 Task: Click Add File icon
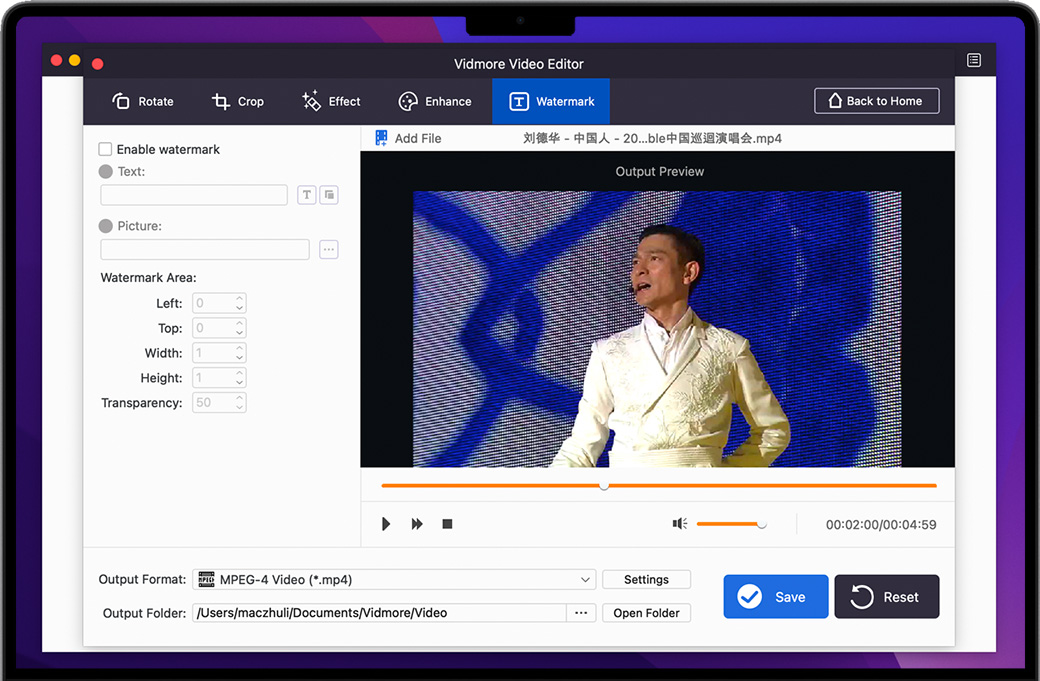[x=381, y=139]
